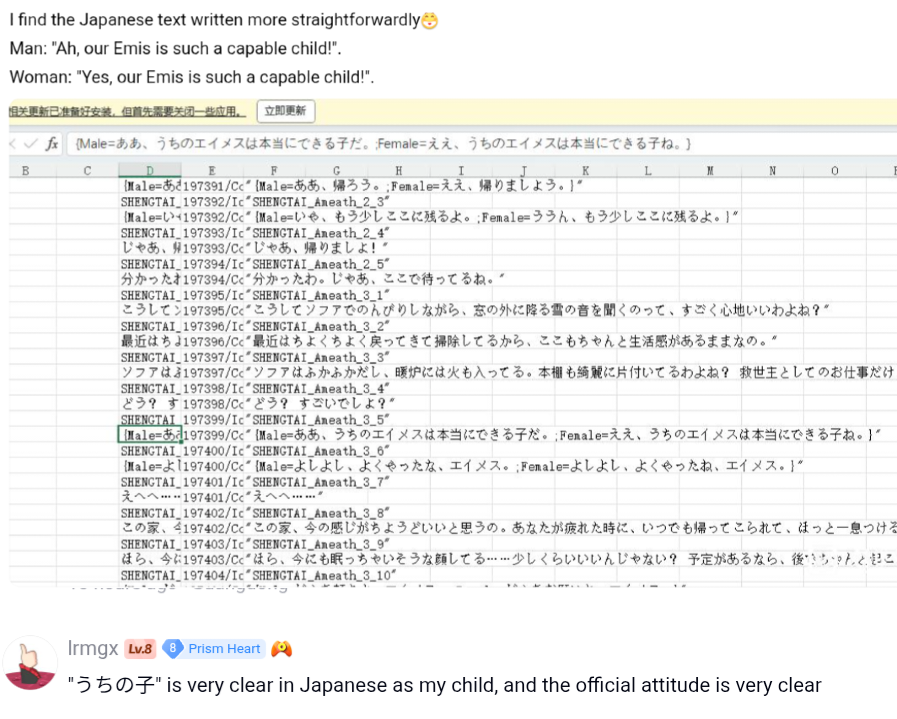Click the green-bordered active cell in column D
897x719 pixels.
click(x=150, y=435)
